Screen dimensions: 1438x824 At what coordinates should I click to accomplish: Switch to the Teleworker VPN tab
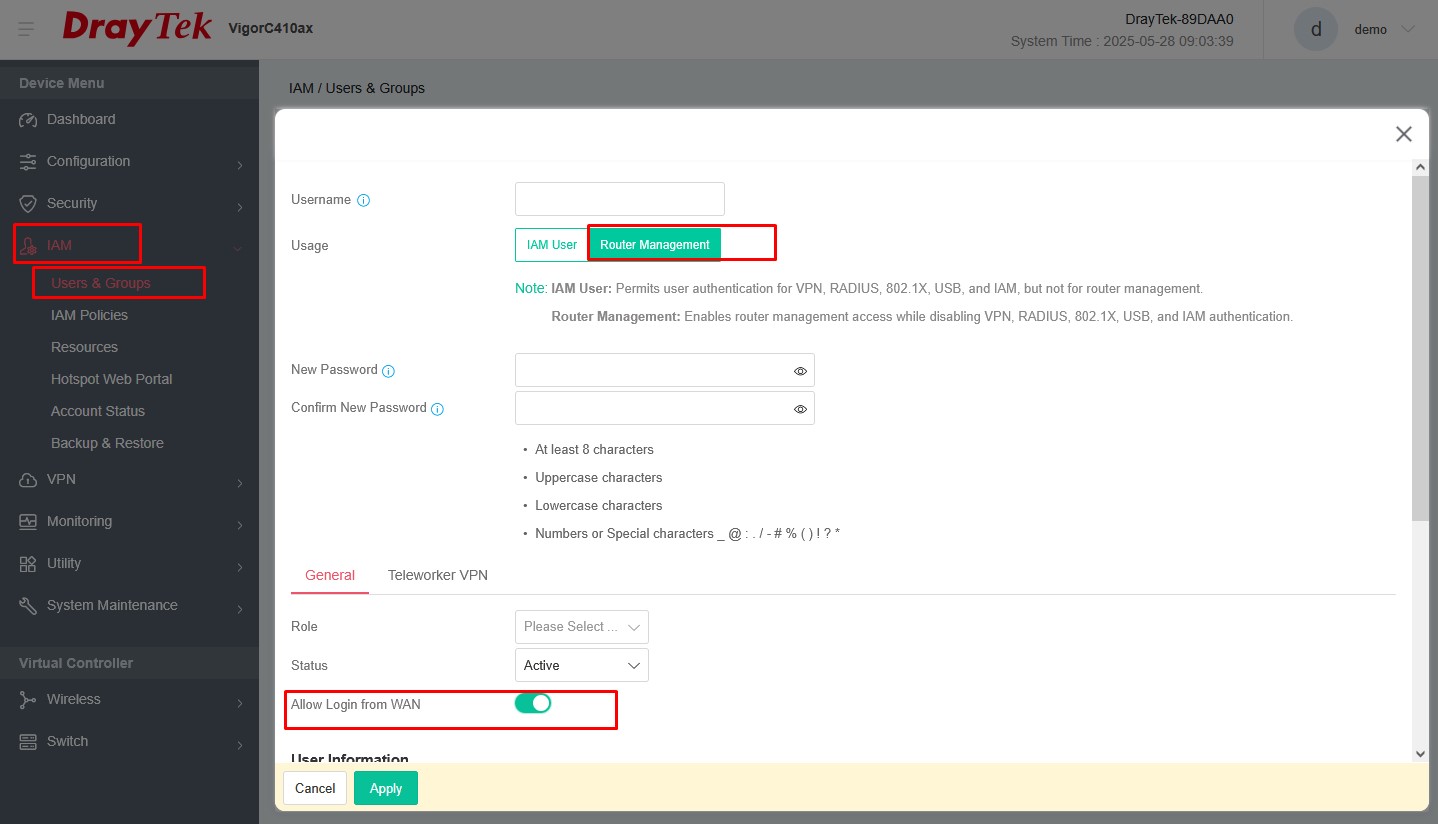(x=438, y=575)
